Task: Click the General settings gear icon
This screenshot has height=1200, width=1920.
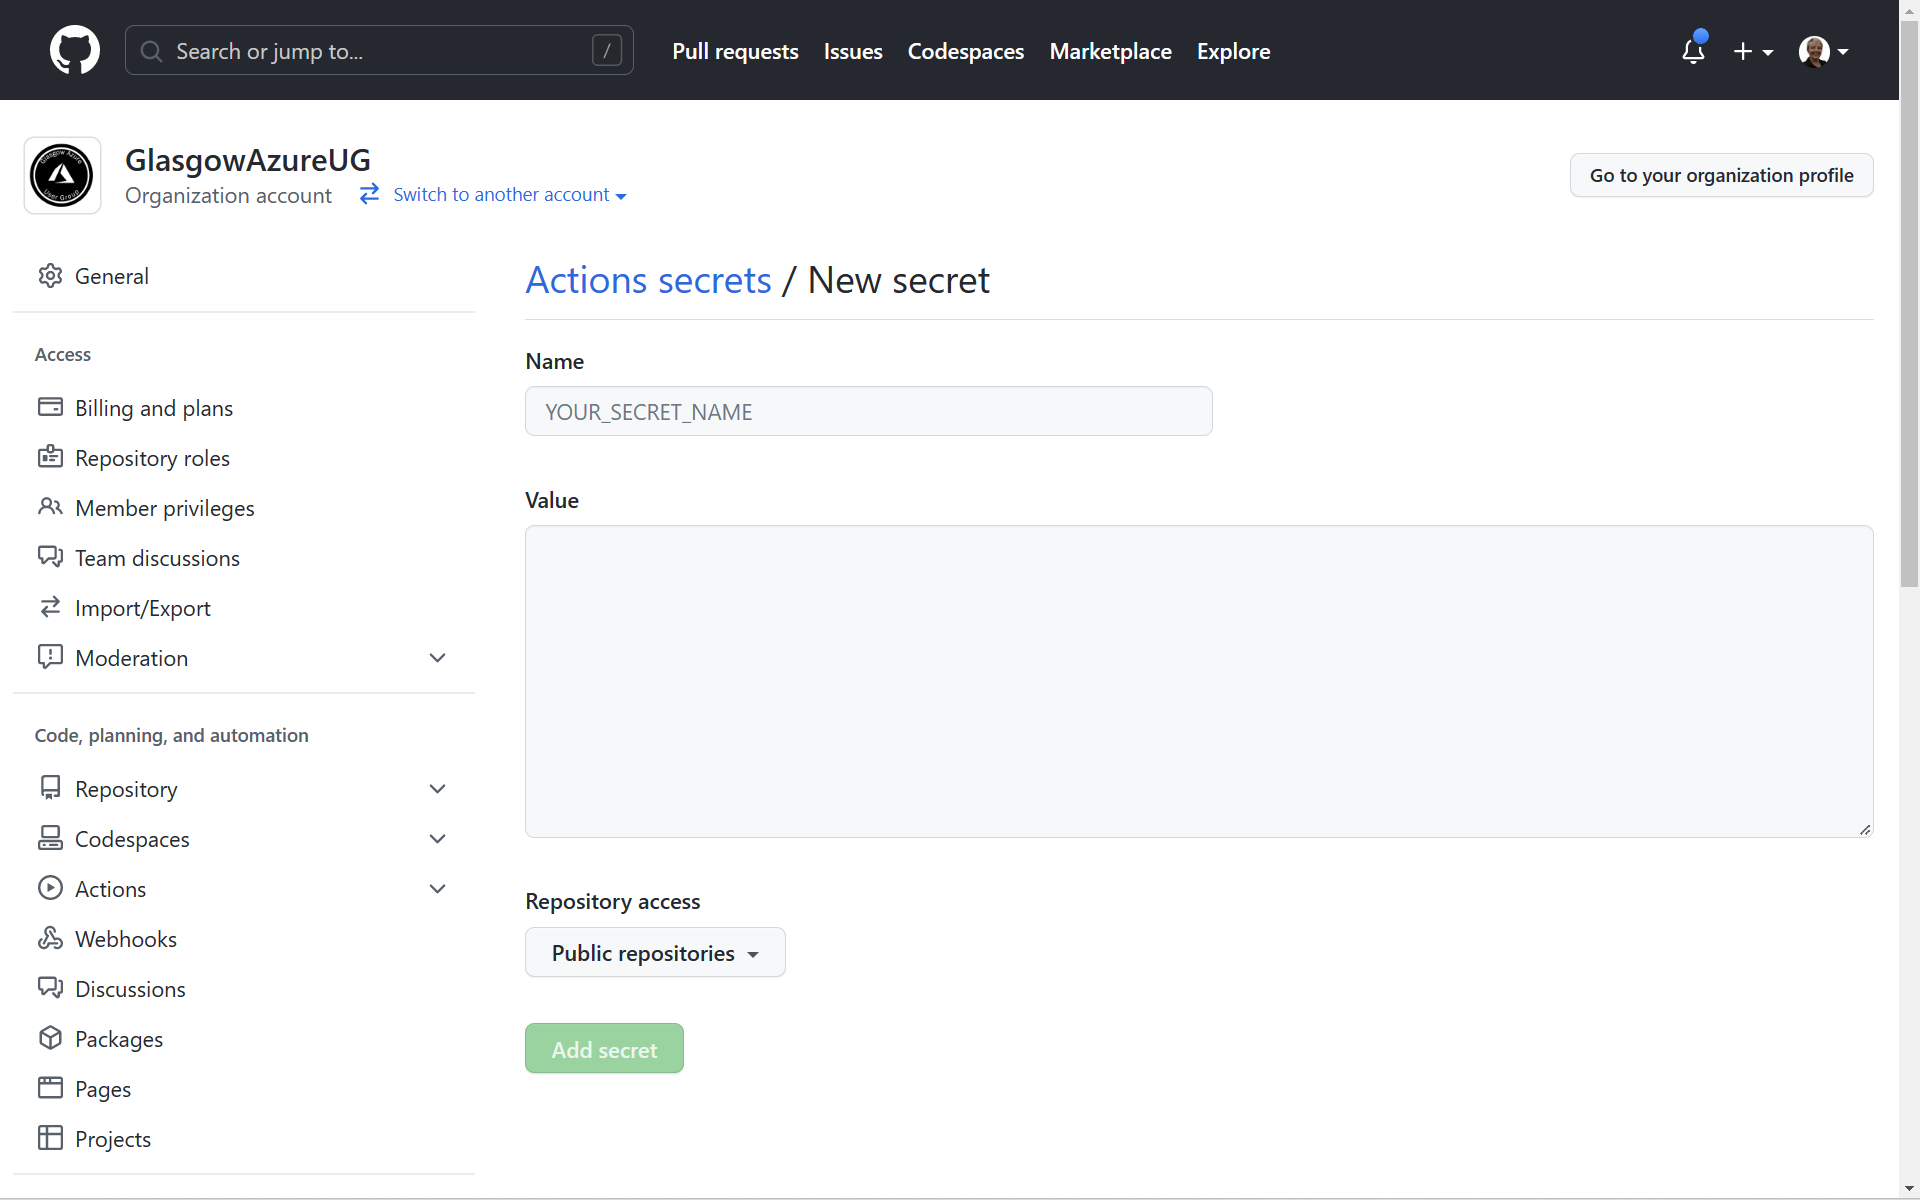Action: pos(50,275)
